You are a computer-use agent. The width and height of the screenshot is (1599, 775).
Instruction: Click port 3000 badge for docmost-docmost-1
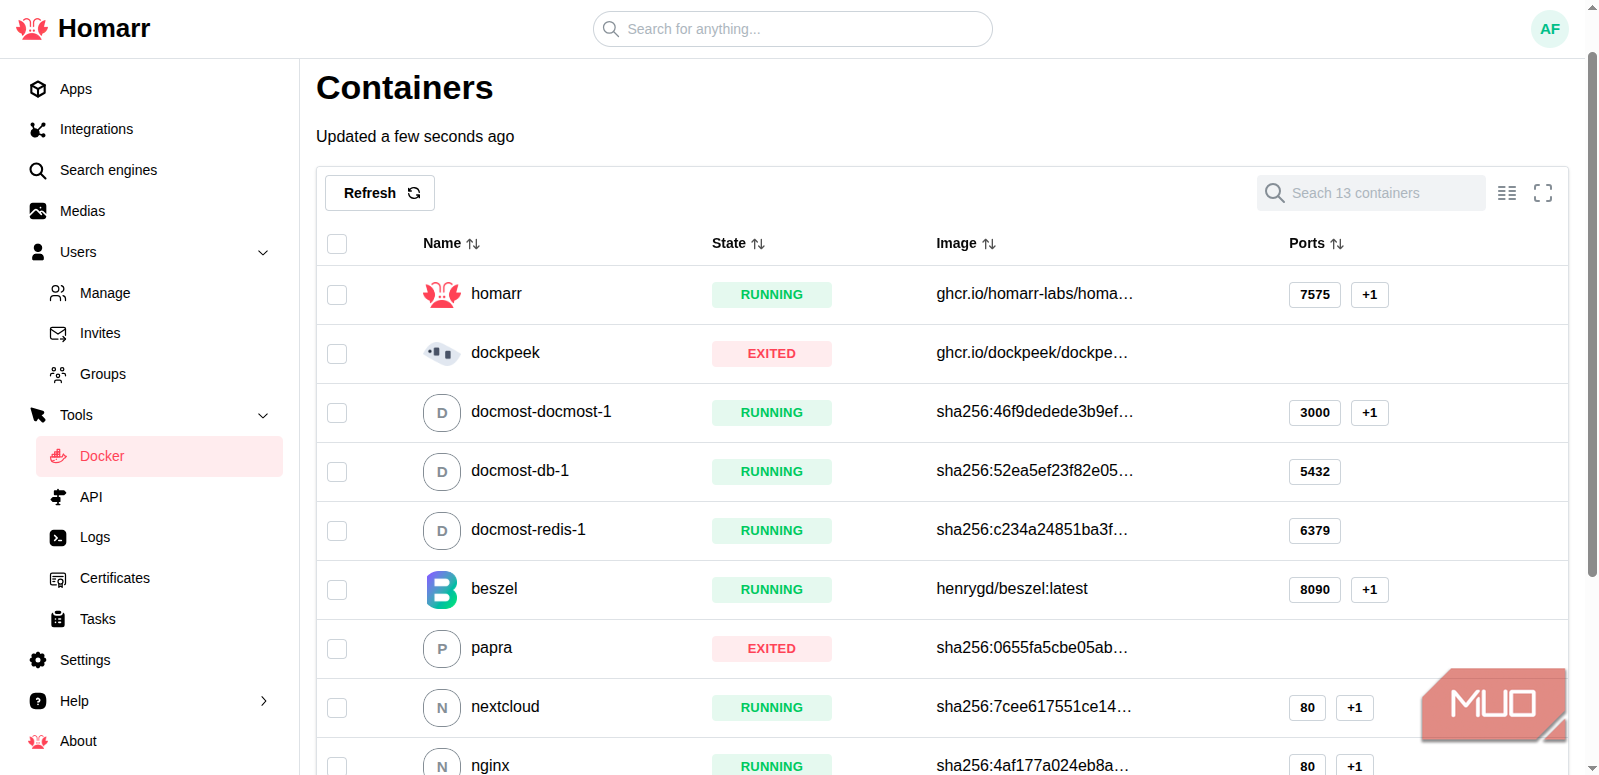tap(1315, 413)
